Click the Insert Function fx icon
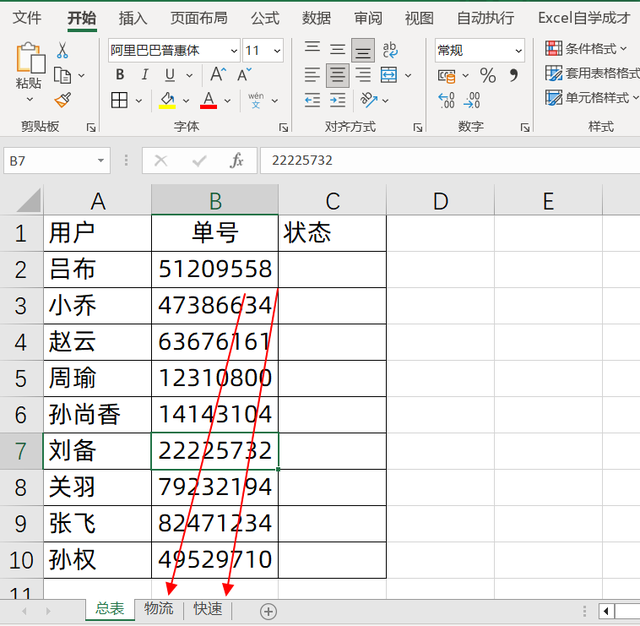Image resolution: width=640 pixels, height=626 pixels. 237,161
